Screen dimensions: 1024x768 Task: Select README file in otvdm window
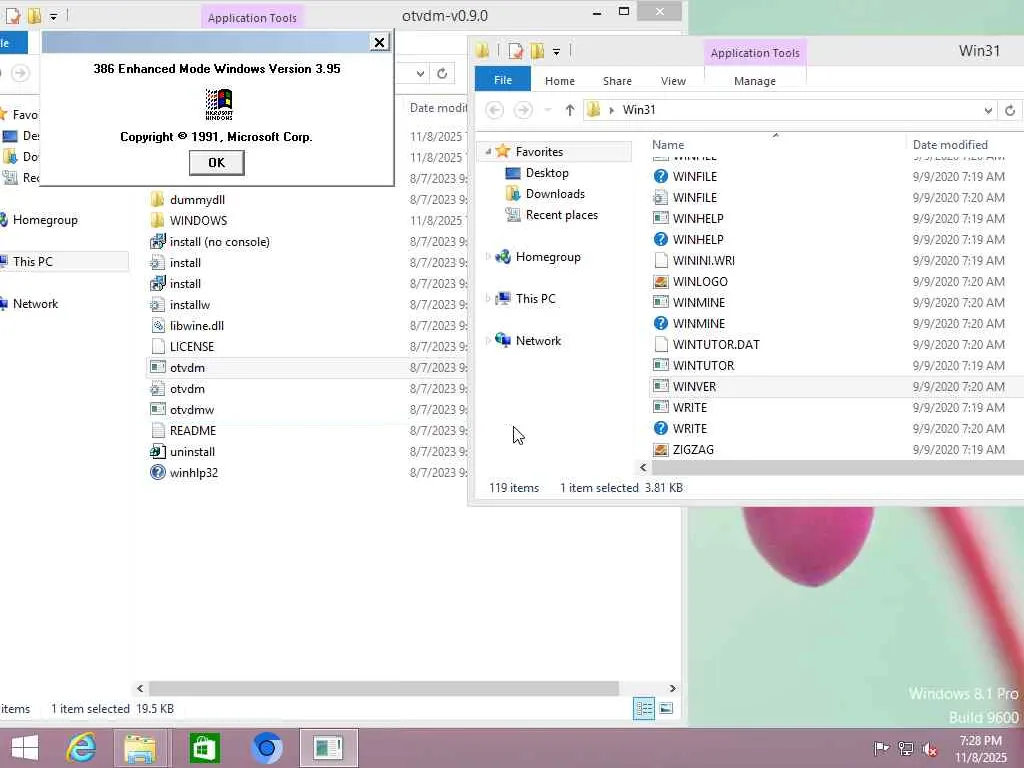tap(193, 430)
